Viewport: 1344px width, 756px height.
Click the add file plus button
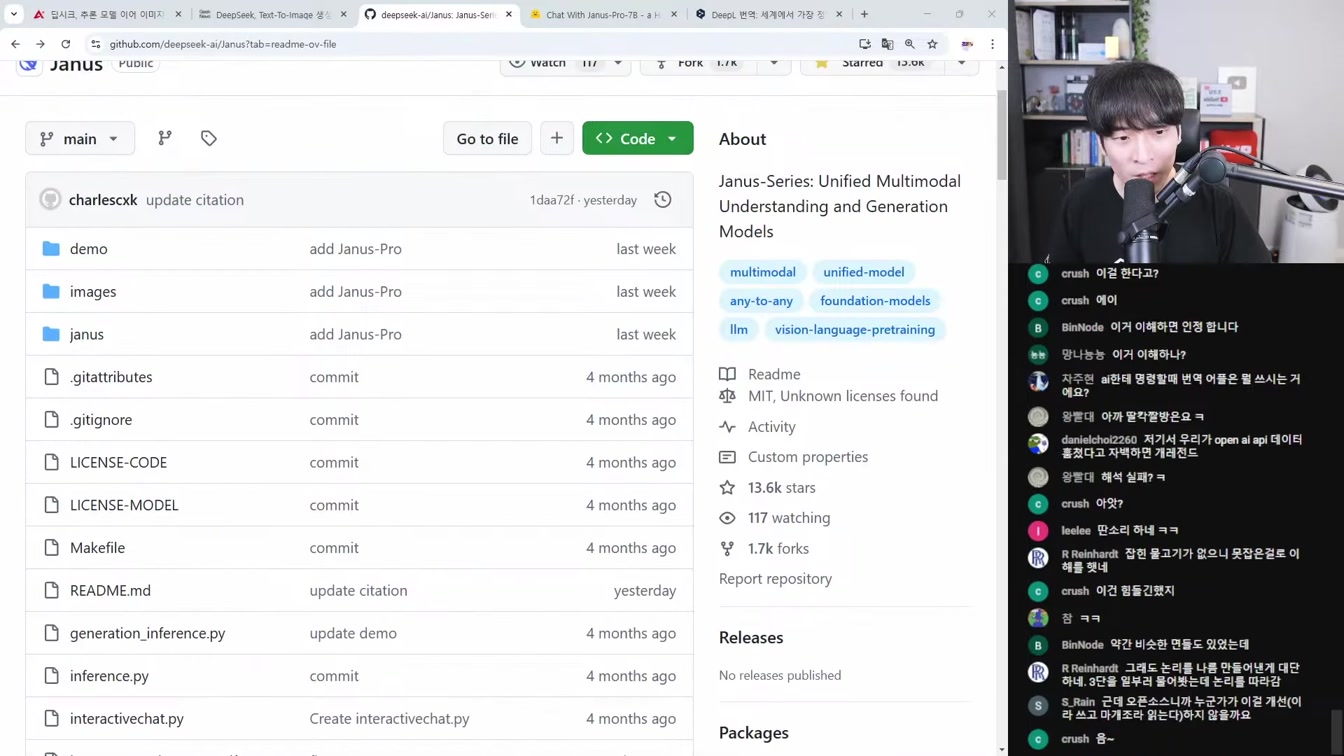click(557, 138)
